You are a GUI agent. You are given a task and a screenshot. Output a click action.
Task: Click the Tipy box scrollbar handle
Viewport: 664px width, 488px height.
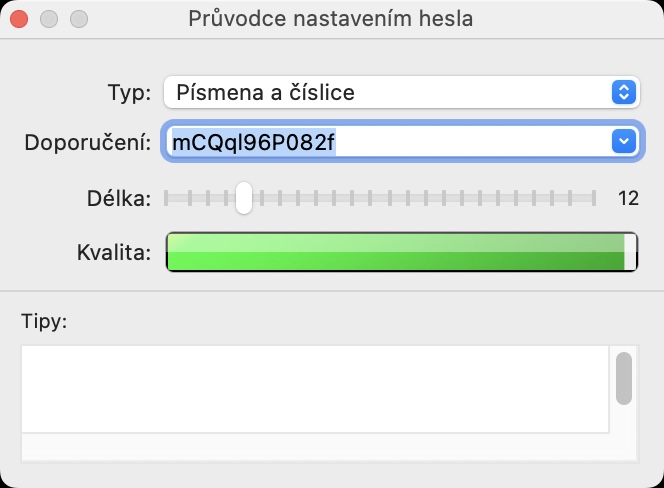point(624,378)
